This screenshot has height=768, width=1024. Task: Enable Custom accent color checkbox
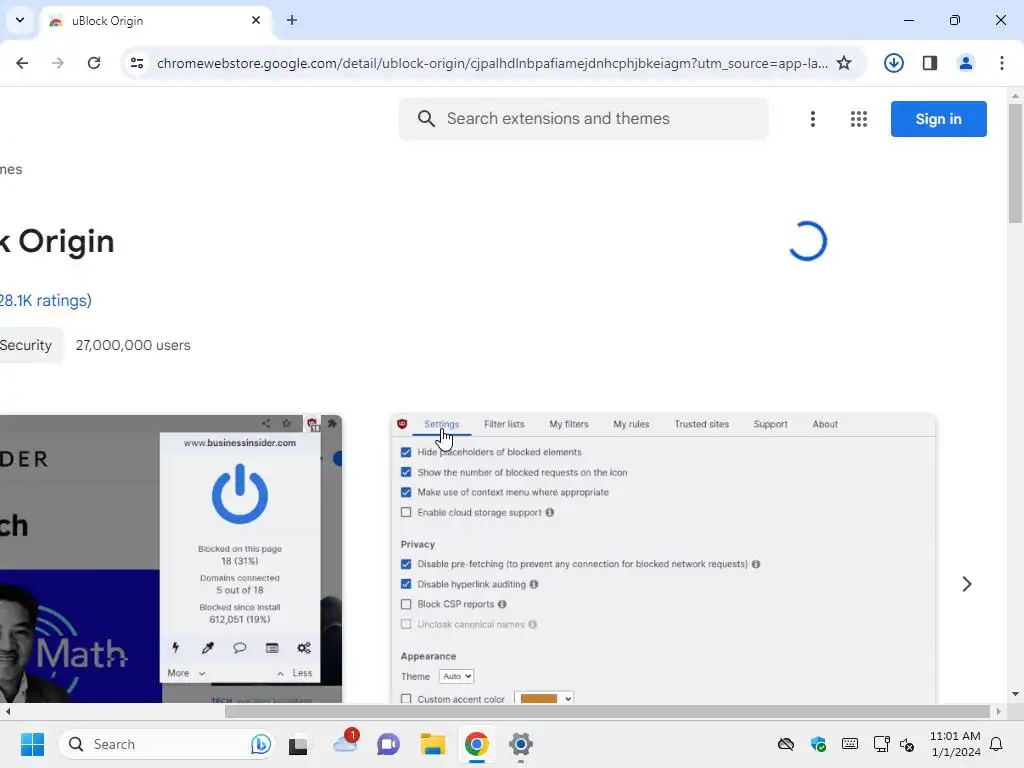(406, 699)
